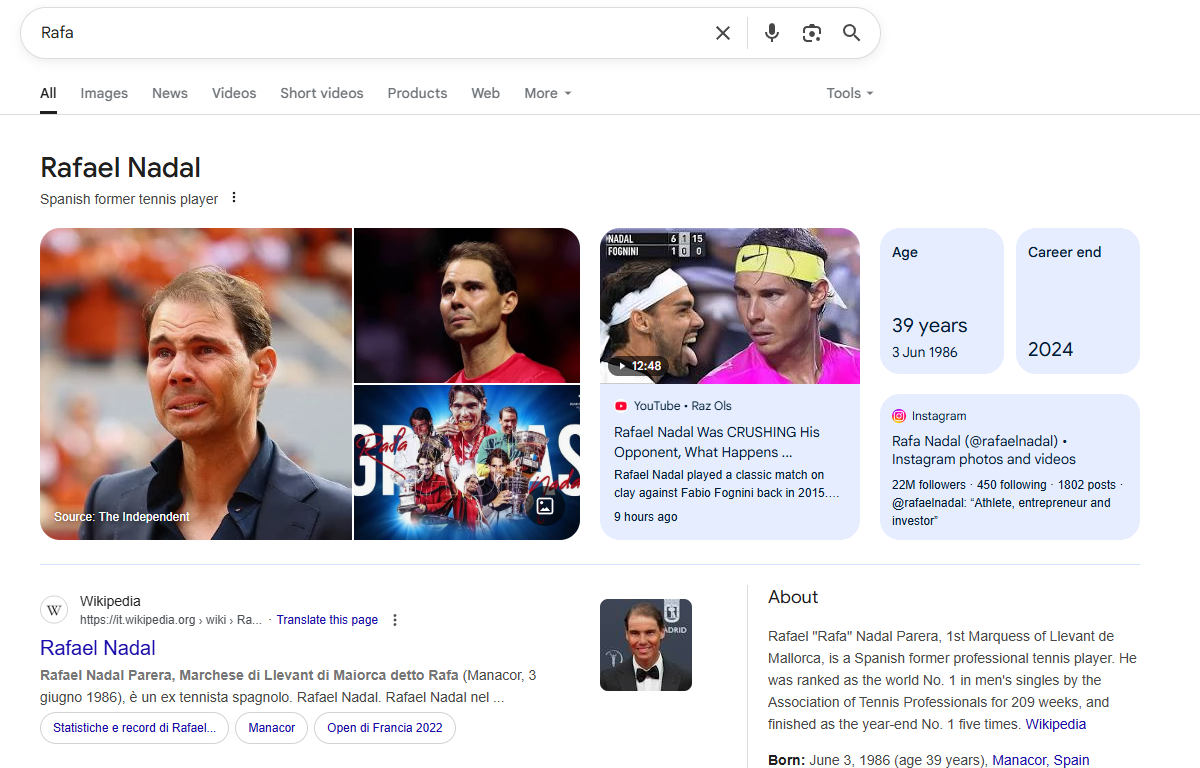Viewport: 1200px width, 768px height.
Task: Expand the More dropdown
Action: point(548,93)
